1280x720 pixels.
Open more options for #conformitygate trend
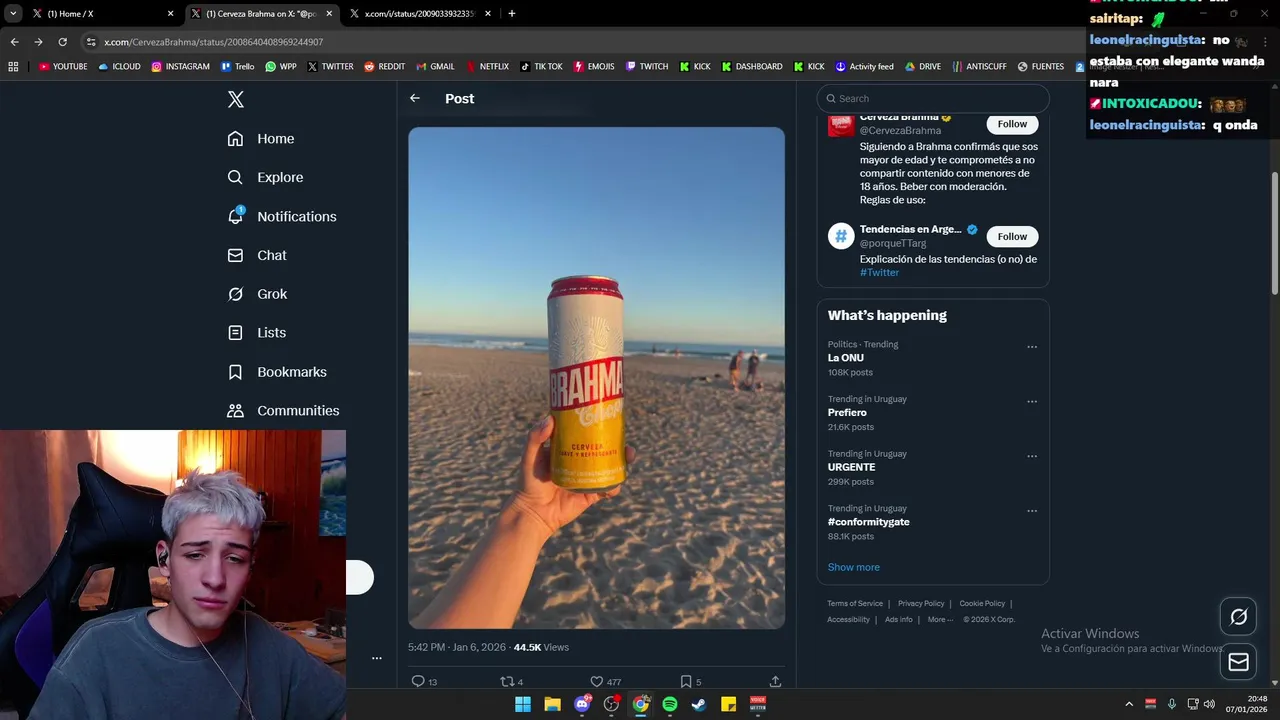click(1032, 511)
